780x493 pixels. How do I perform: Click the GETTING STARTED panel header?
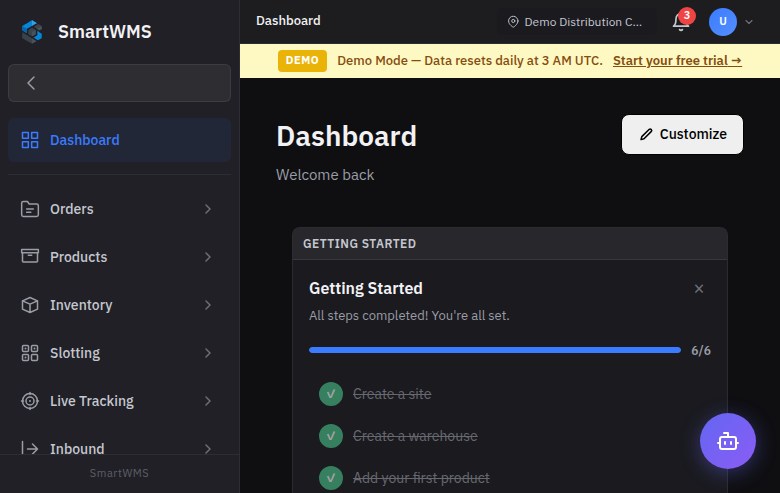point(510,244)
